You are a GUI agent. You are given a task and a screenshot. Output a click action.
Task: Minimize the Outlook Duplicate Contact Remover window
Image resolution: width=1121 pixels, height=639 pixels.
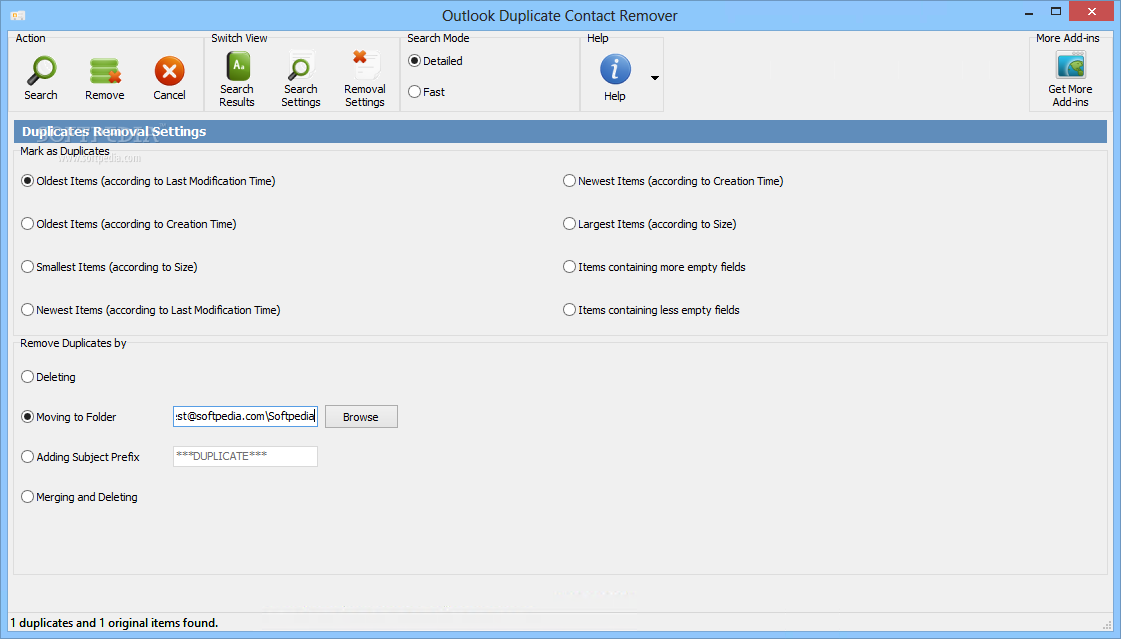click(x=1029, y=13)
